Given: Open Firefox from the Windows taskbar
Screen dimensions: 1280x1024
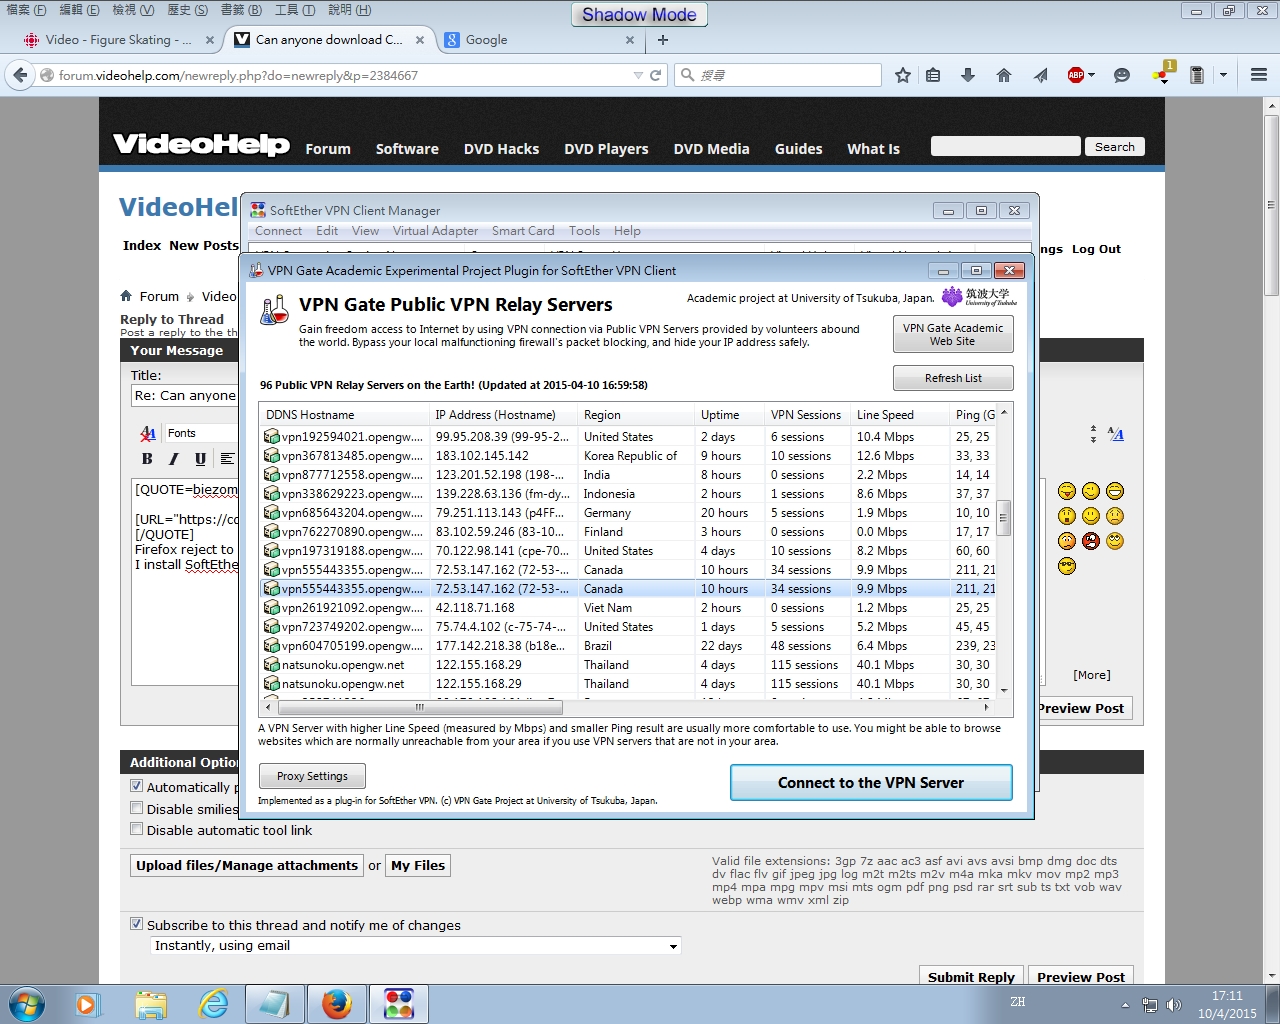Looking at the screenshot, I should point(337,1003).
